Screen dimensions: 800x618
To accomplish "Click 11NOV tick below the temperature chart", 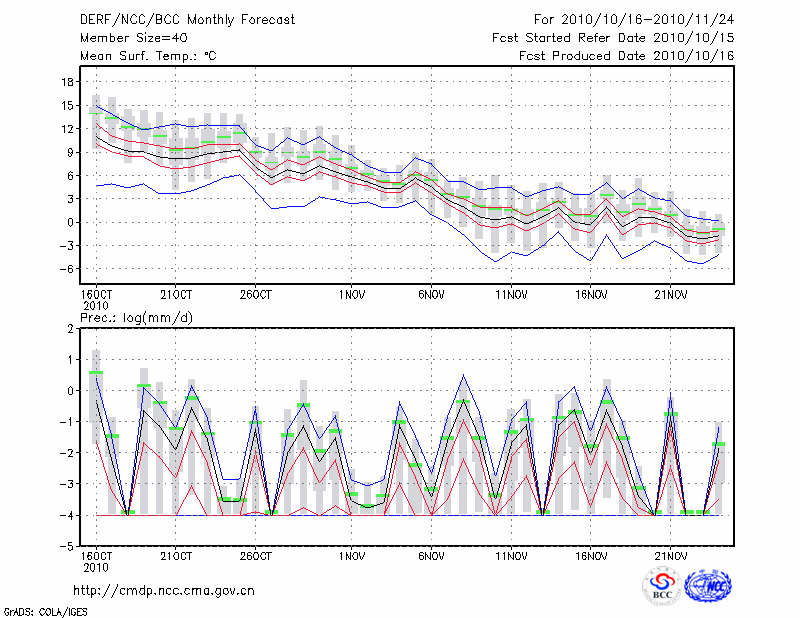I will [511, 295].
